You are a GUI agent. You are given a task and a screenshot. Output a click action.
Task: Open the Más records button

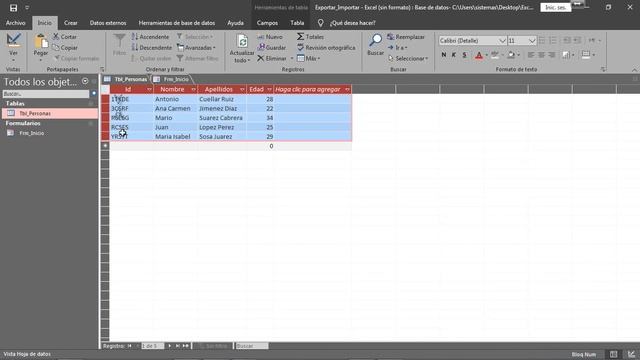pos(308,58)
